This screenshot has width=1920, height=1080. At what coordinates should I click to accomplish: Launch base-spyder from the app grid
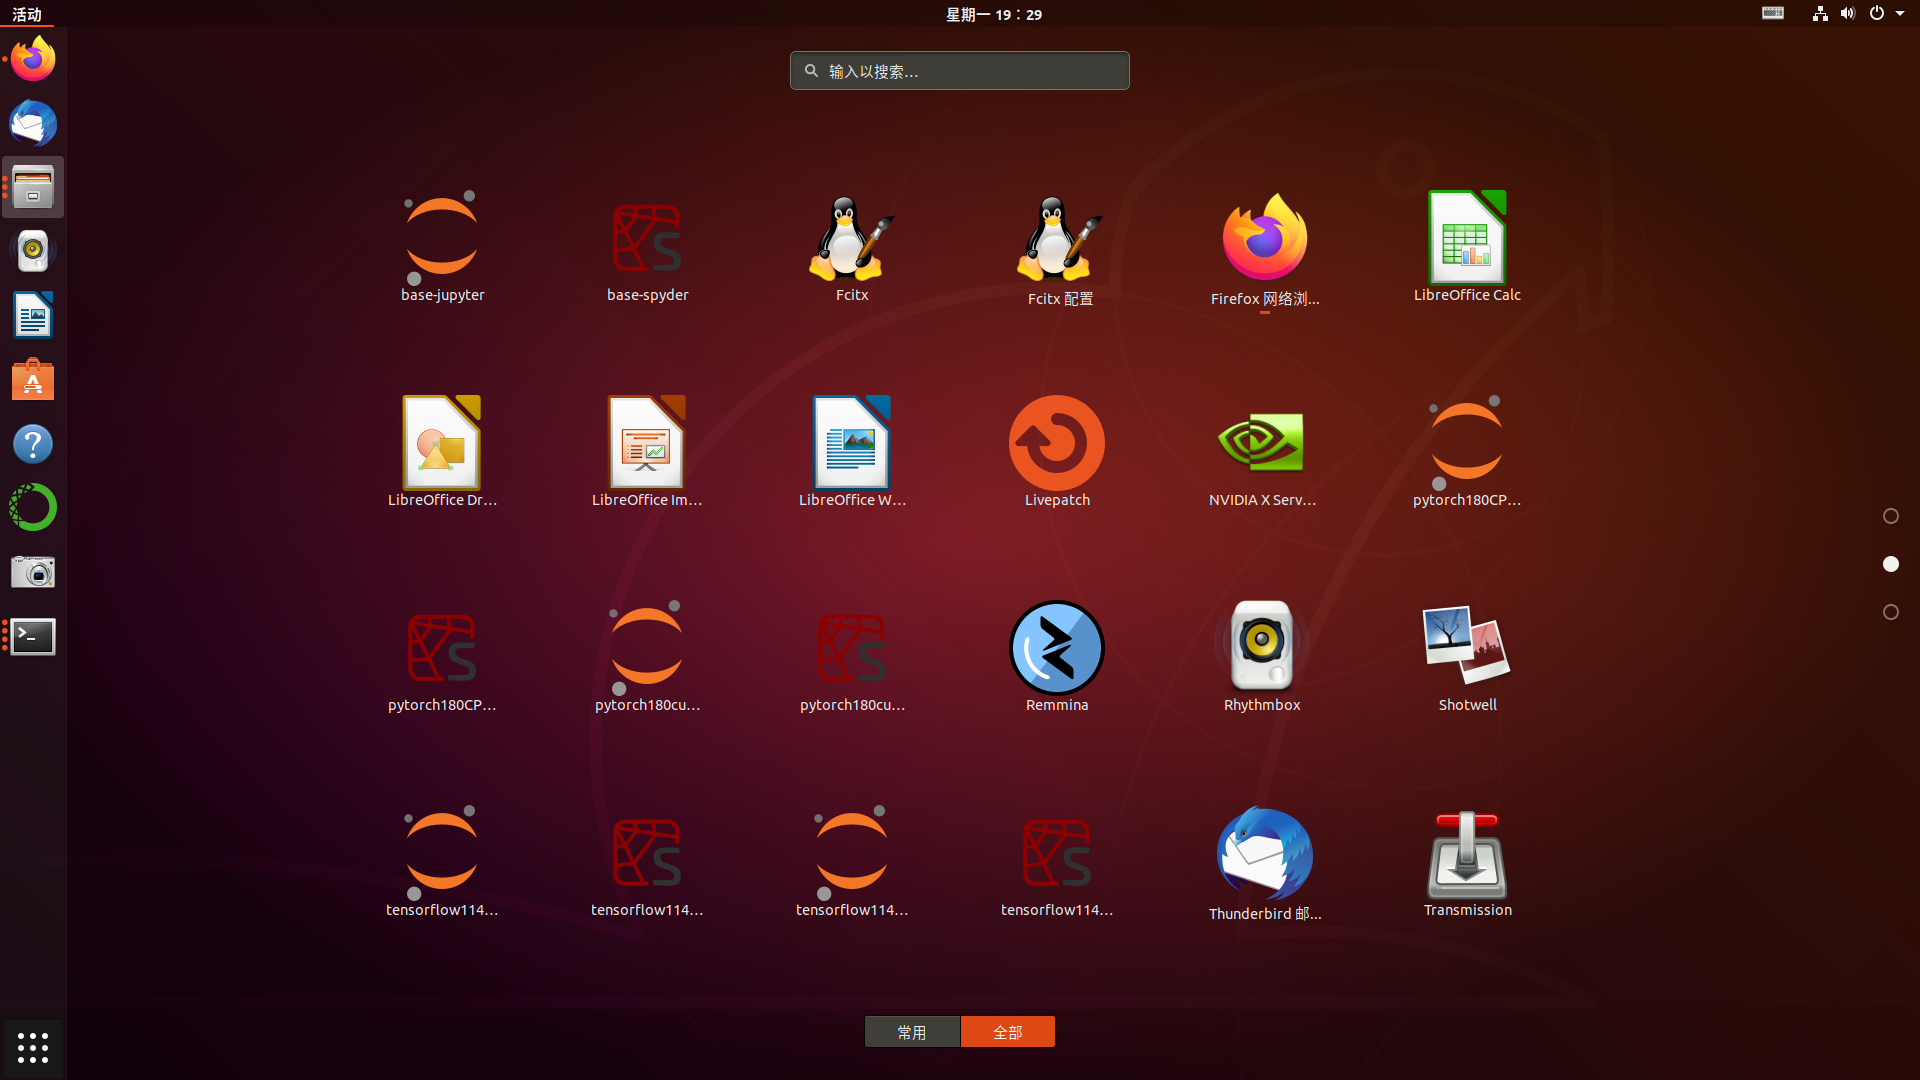point(647,247)
